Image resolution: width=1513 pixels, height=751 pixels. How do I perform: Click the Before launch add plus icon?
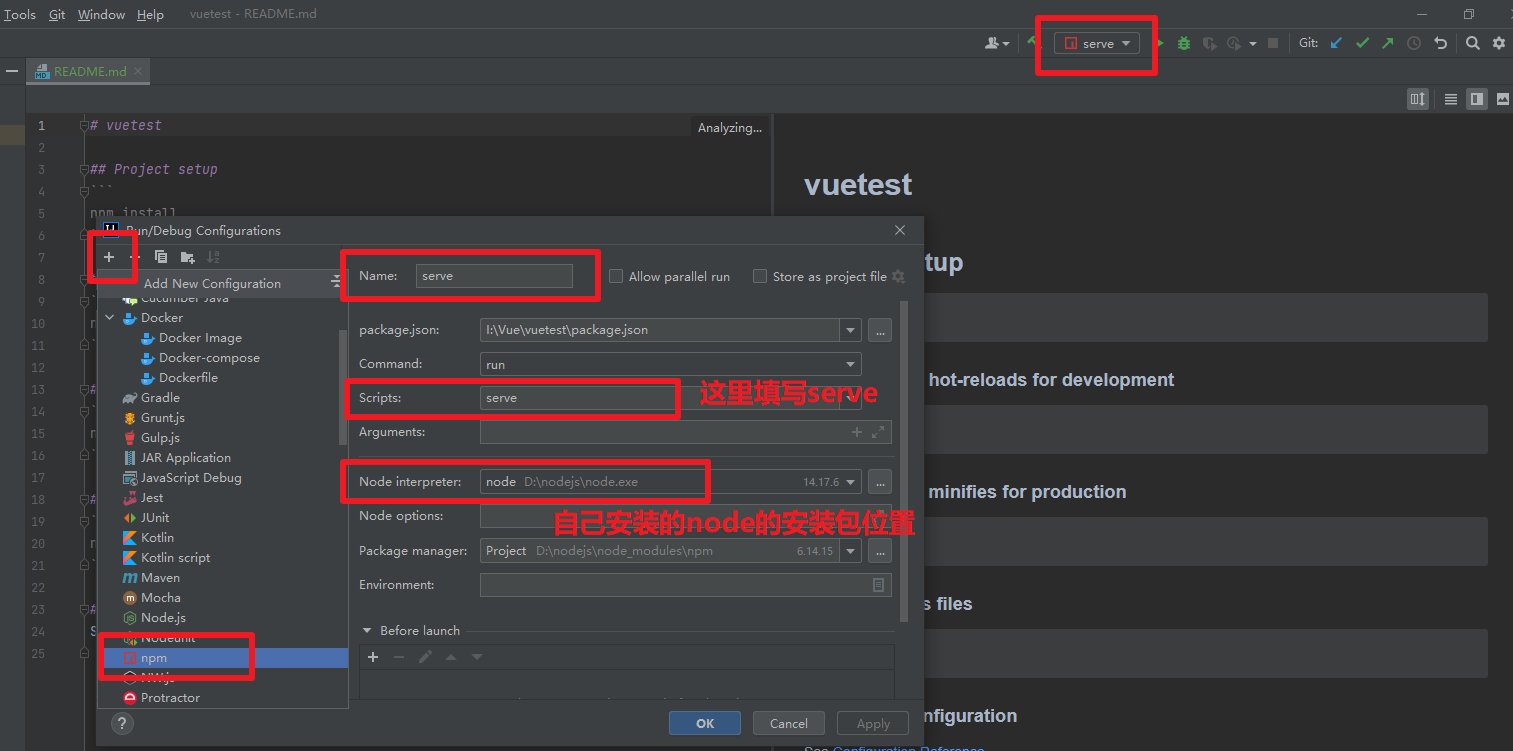tap(373, 657)
